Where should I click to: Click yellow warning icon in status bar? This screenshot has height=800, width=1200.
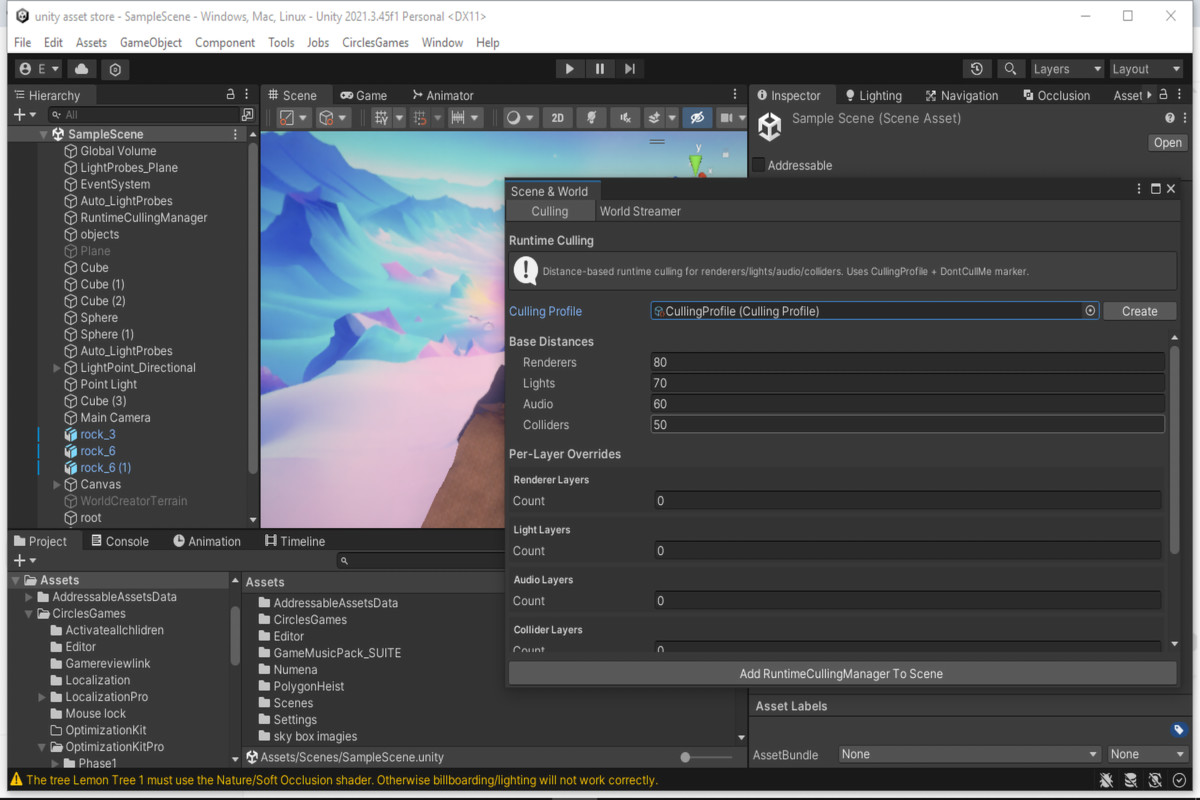(16, 780)
